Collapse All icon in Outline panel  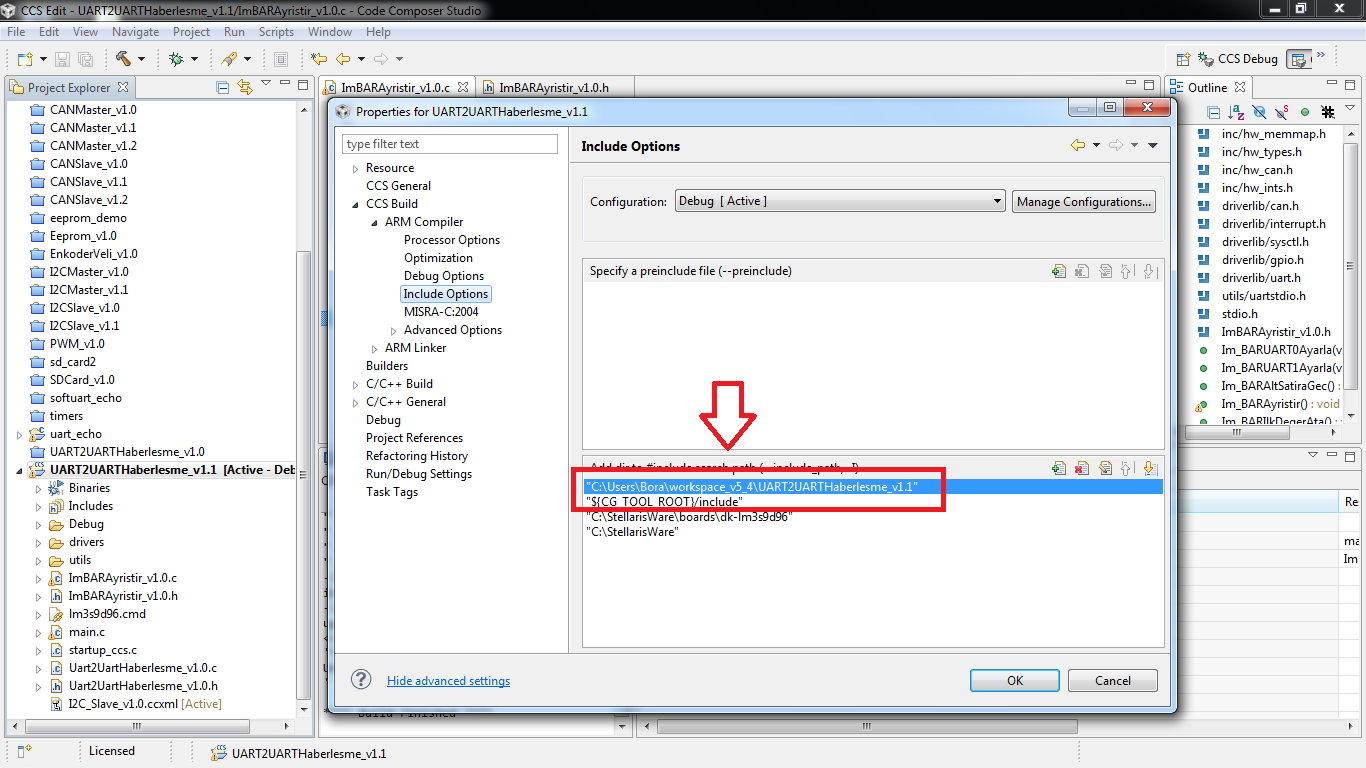coord(1213,112)
